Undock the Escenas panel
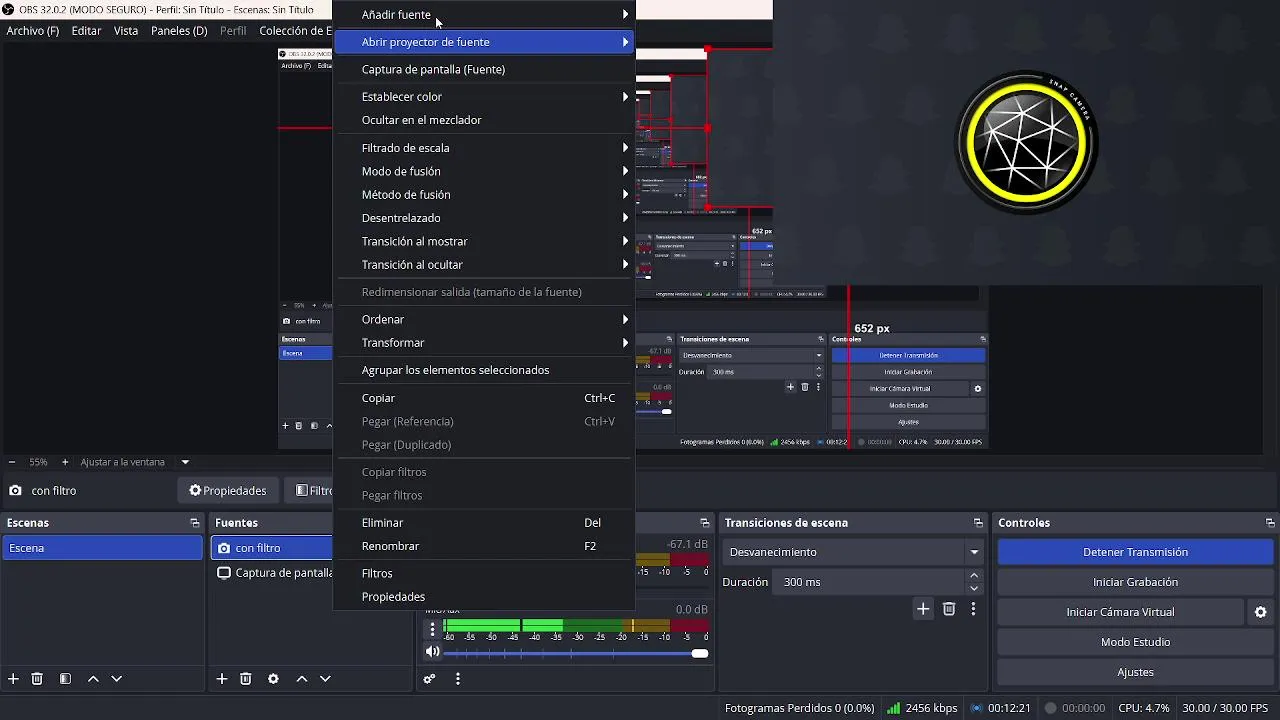The image size is (1280, 720). tap(195, 523)
